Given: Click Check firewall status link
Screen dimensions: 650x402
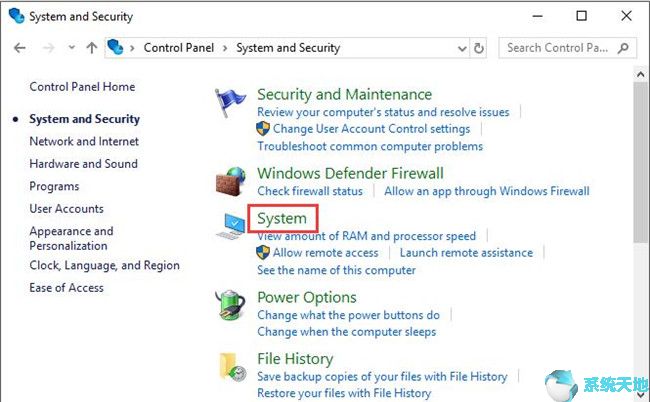Looking at the screenshot, I should pyautogui.click(x=310, y=191).
